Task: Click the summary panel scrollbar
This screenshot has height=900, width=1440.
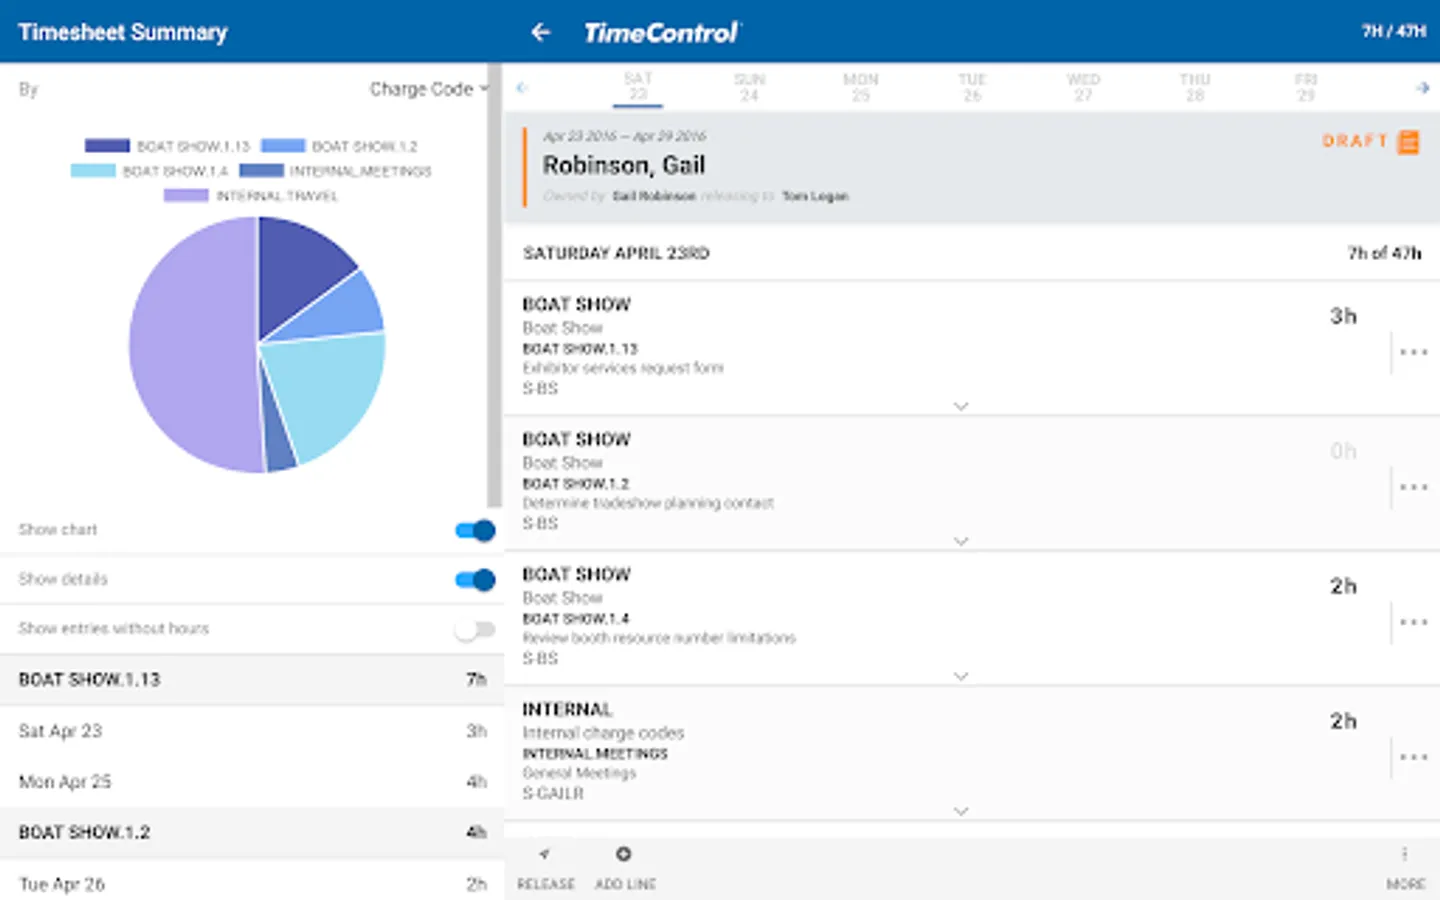Action: [494, 285]
